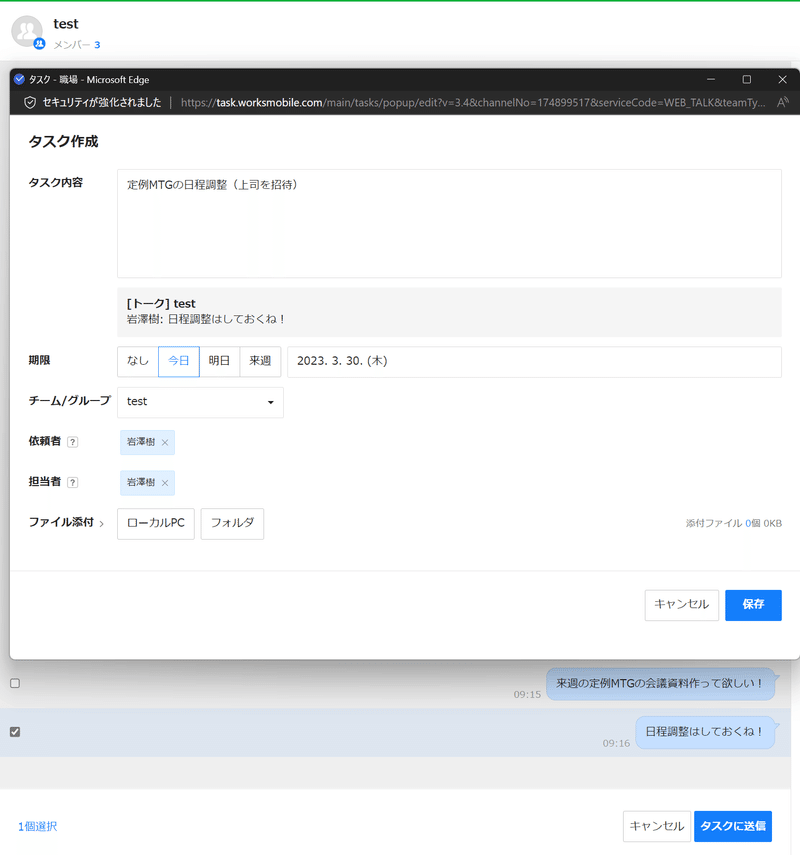Switch the deadline to 明日
800x855 pixels.
tap(219, 361)
